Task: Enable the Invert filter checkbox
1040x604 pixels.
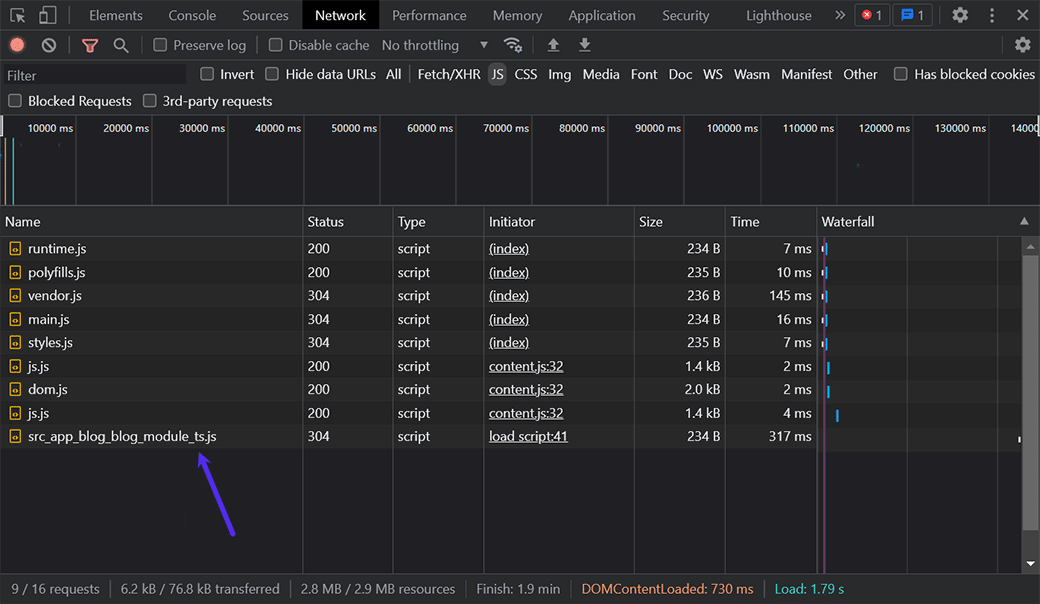Action: coord(207,74)
